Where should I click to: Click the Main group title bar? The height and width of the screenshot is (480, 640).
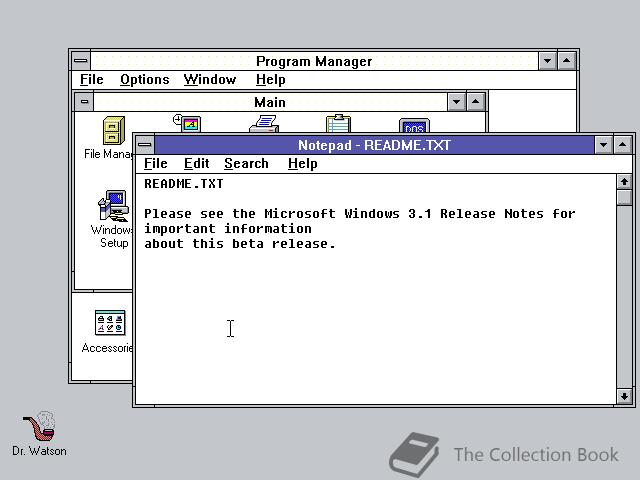coord(270,102)
